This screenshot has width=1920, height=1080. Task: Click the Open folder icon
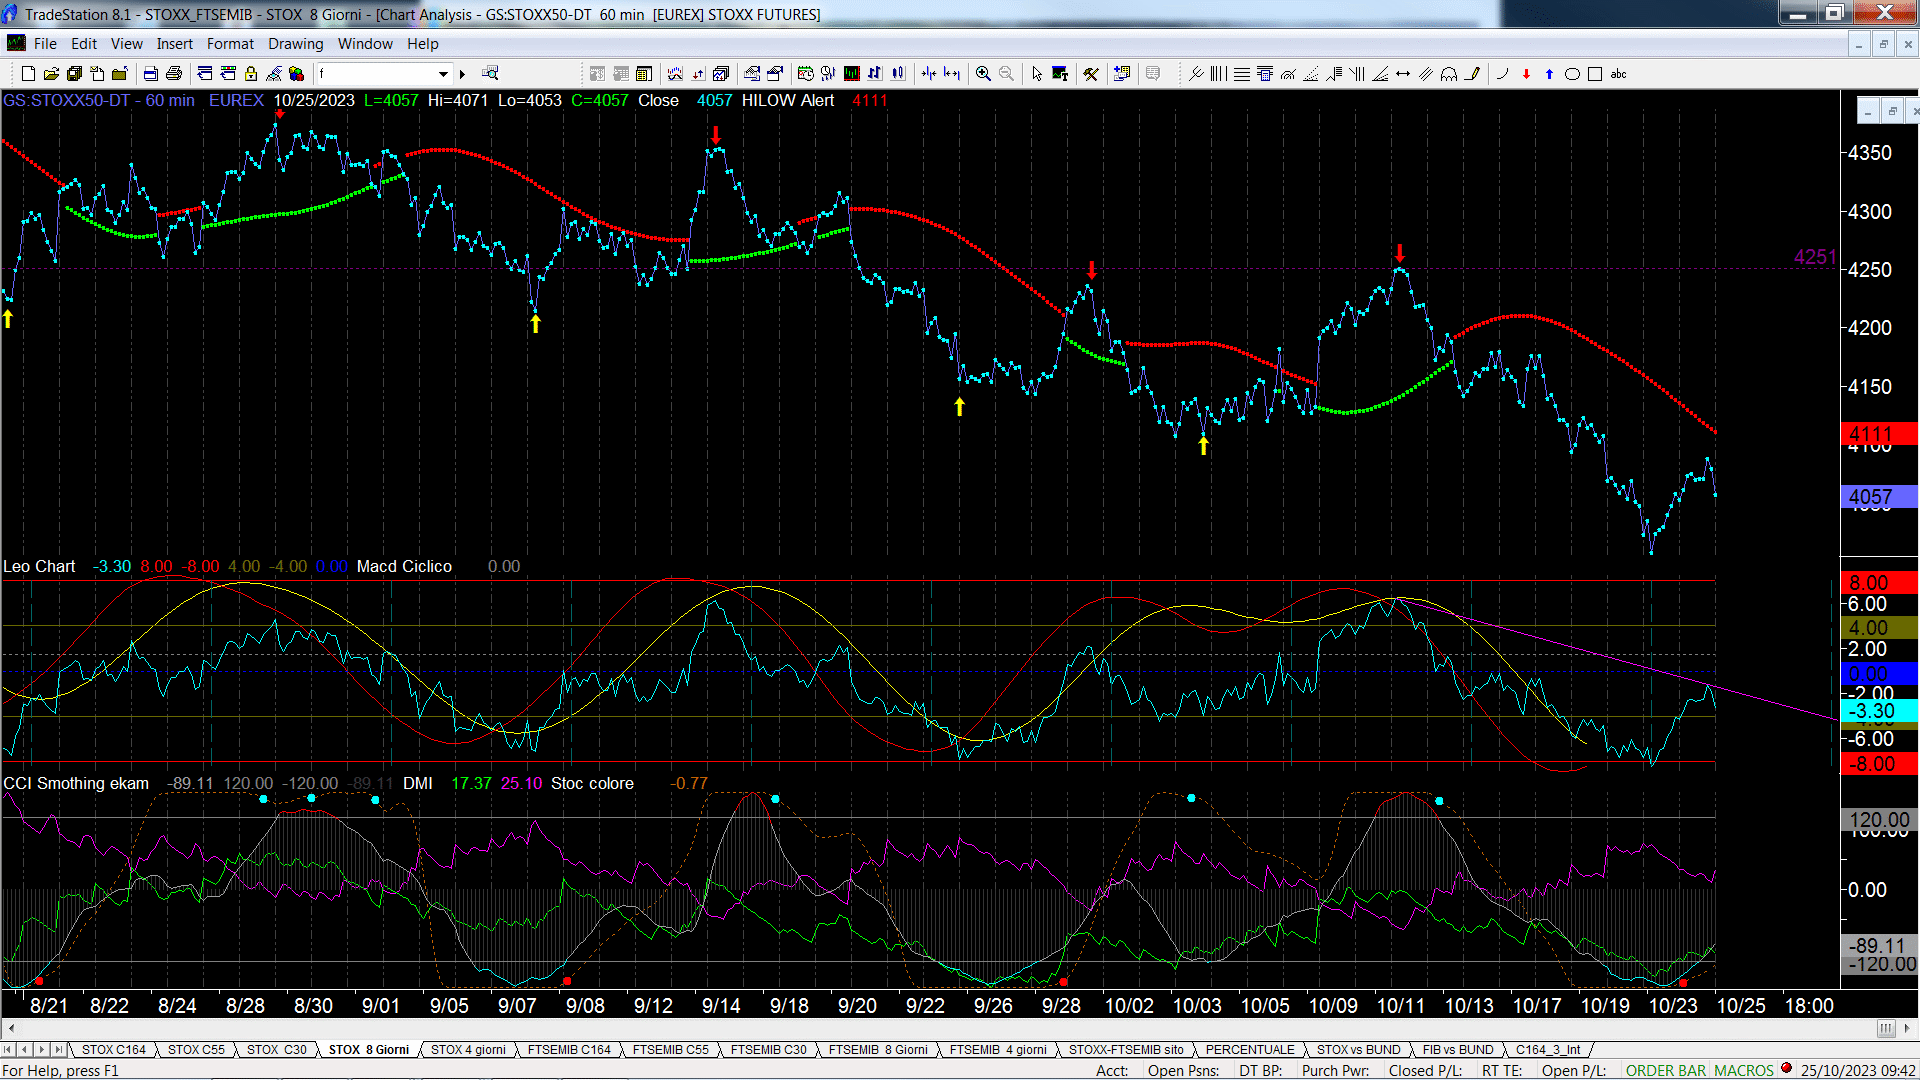(x=51, y=74)
